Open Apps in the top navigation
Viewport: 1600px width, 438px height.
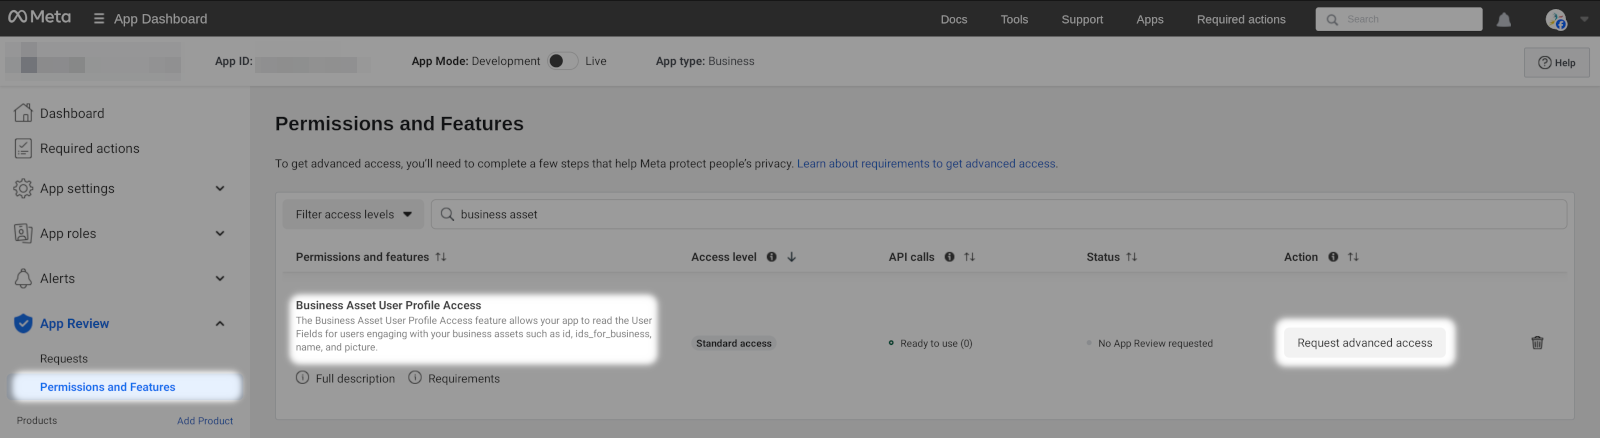(1150, 19)
